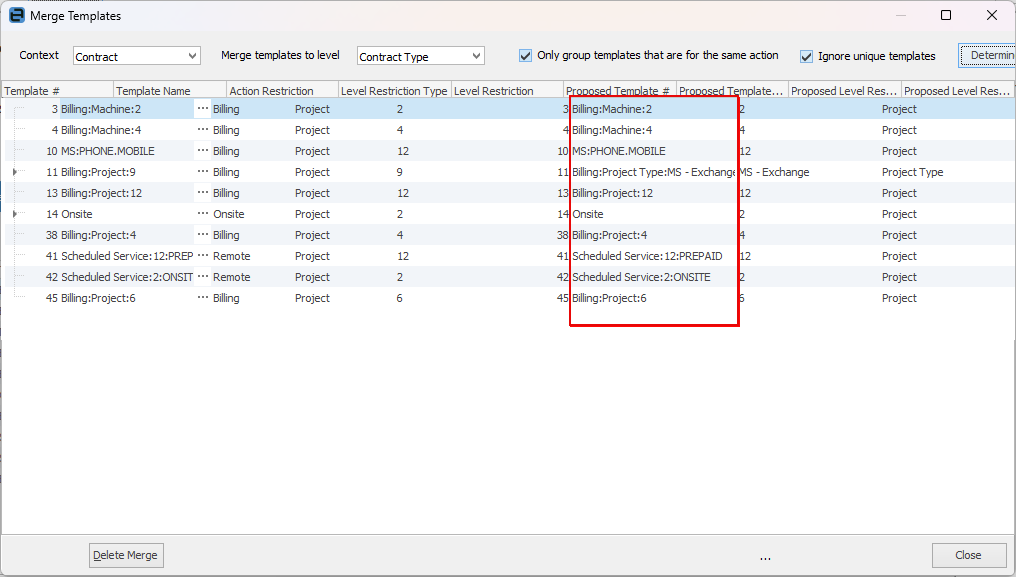Open ellipsis for Billing:Project:12 row
The width and height of the screenshot is (1016, 577).
[203, 193]
